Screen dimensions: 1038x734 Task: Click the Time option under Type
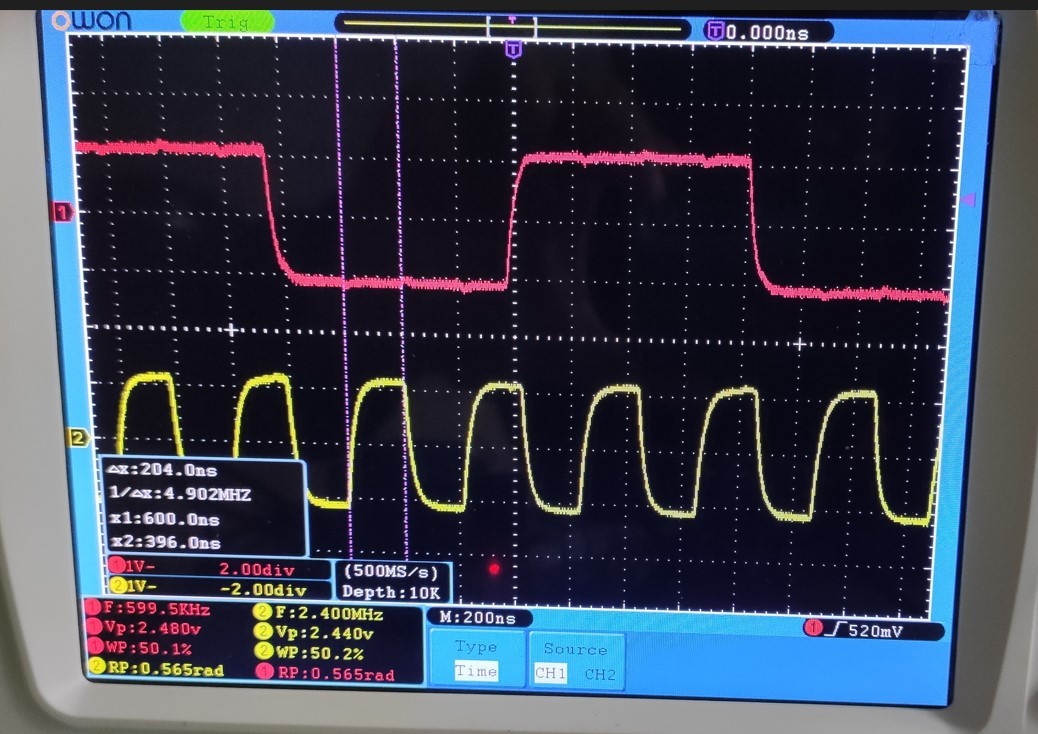pyautogui.click(x=475, y=672)
